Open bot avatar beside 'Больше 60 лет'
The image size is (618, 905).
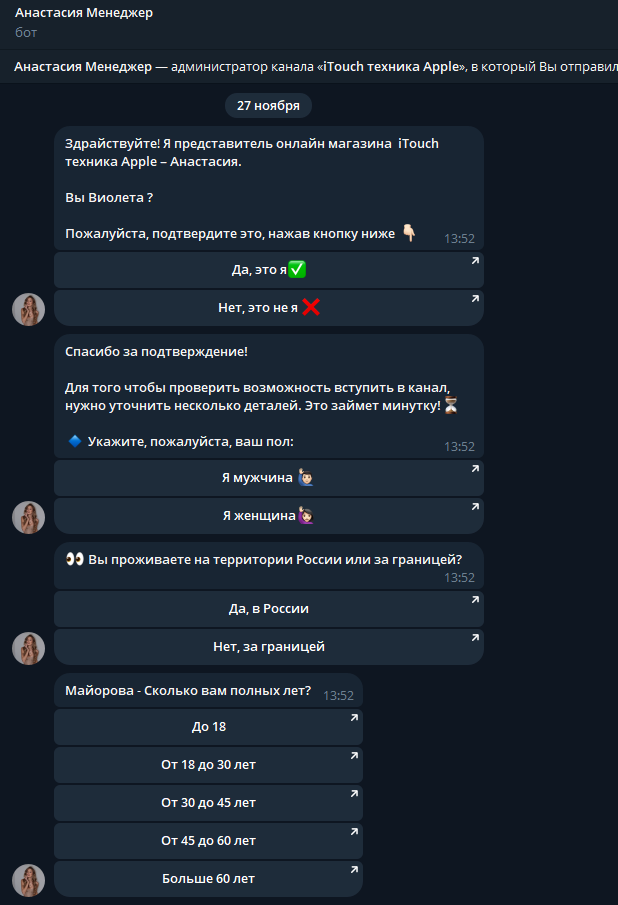(x=29, y=880)
